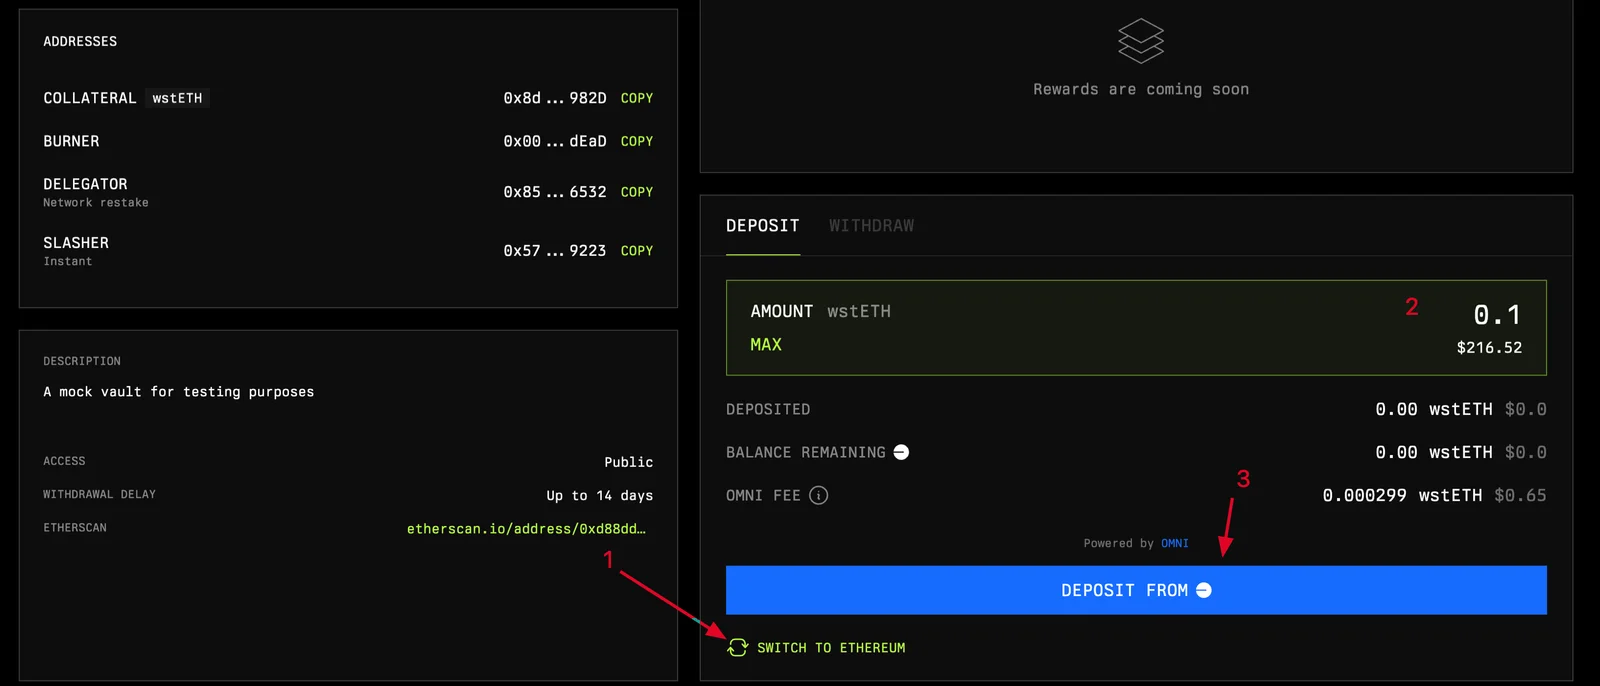Click the 'Public' access value
The width and height of the screenshot is (1600, 686).
[x=629, y=462]
